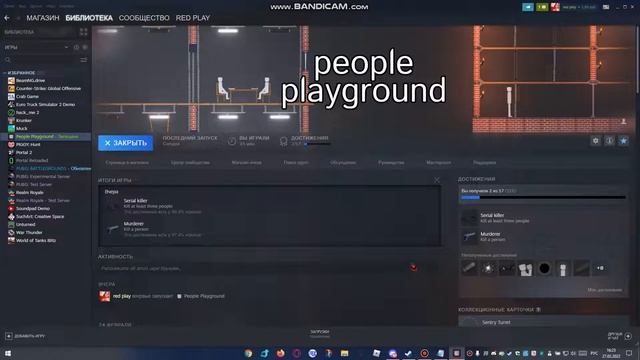Viewport: 640px width, 360px height.
Task: Select World of Tanks Blitz in list
Action: 36,240
